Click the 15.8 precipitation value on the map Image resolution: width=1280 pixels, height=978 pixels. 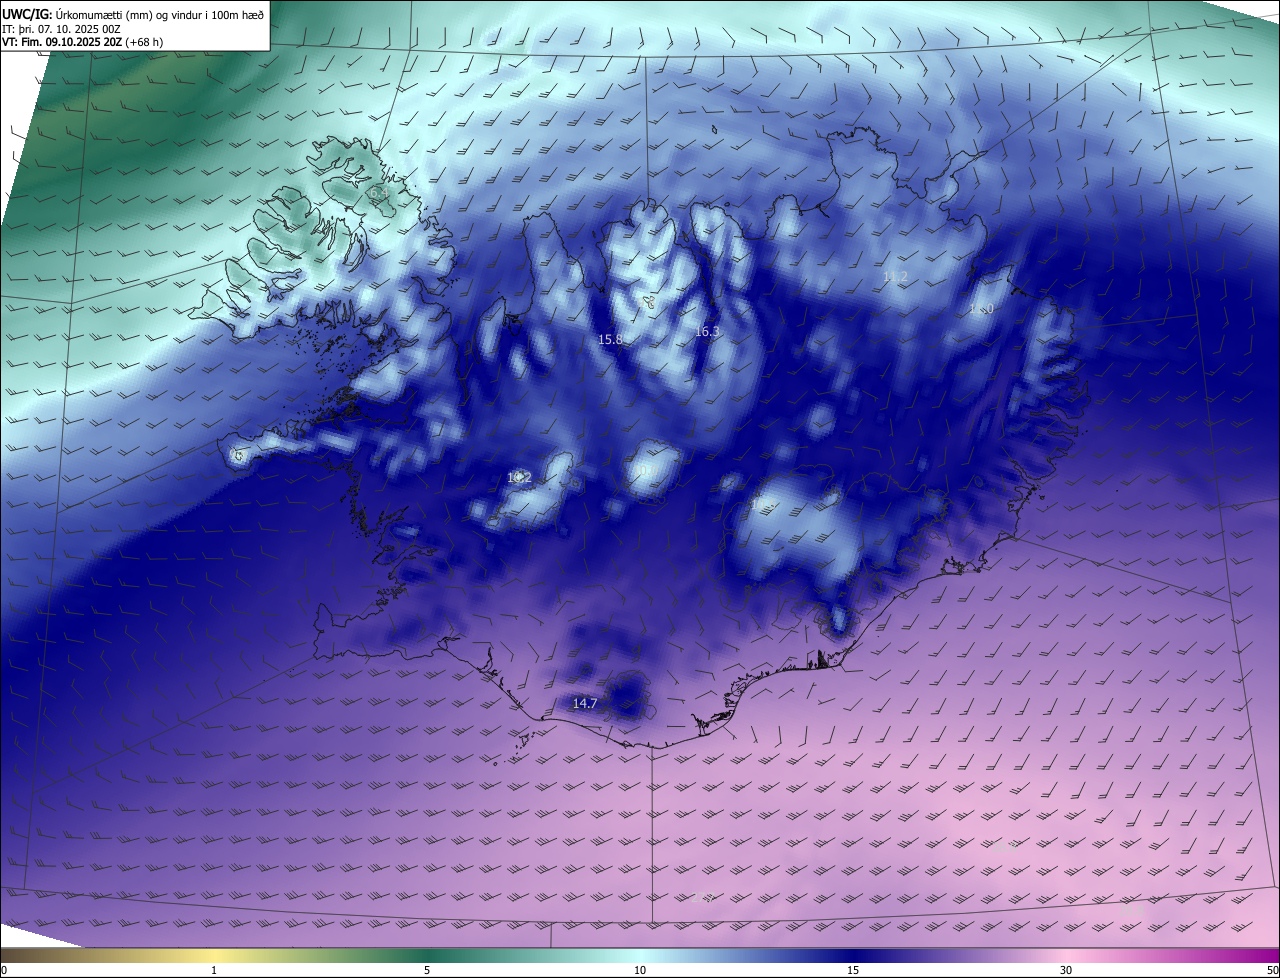610,340
